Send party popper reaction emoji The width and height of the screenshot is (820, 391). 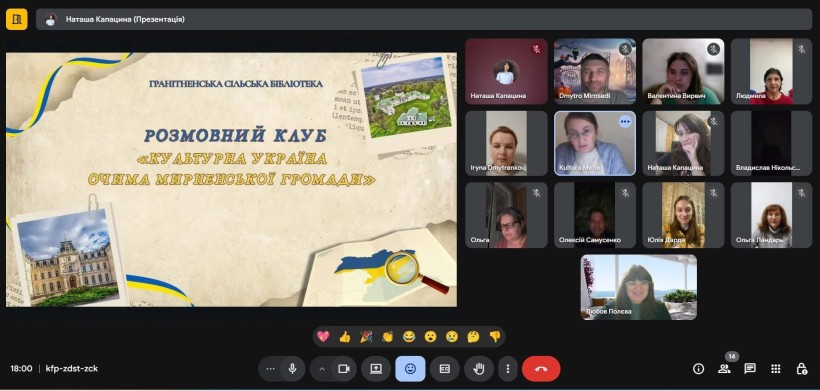366,337
